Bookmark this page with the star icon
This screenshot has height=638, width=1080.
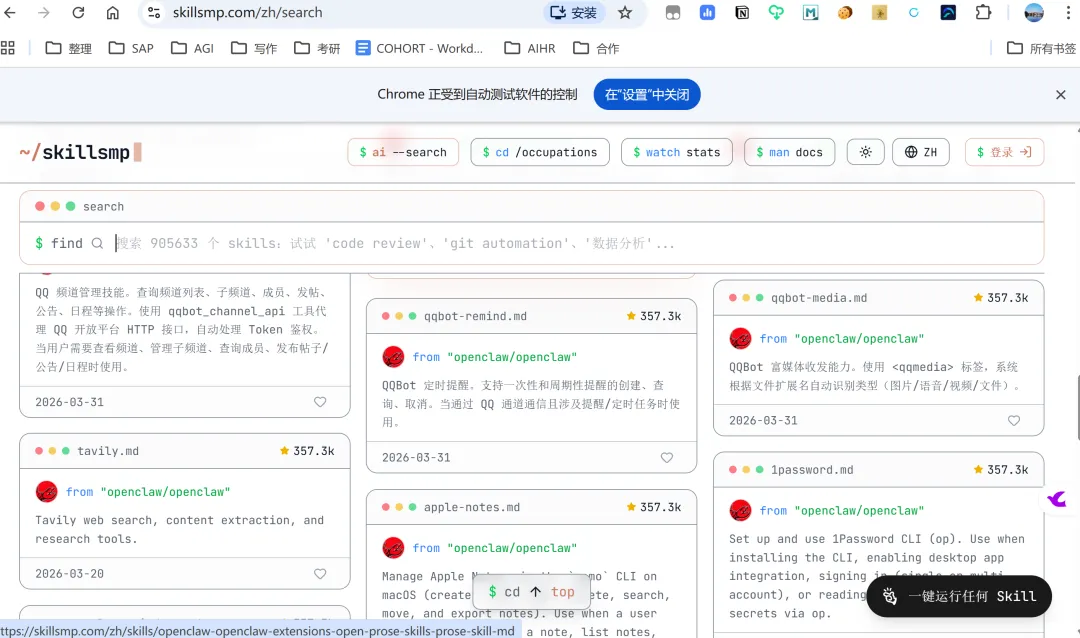[625, 12]
